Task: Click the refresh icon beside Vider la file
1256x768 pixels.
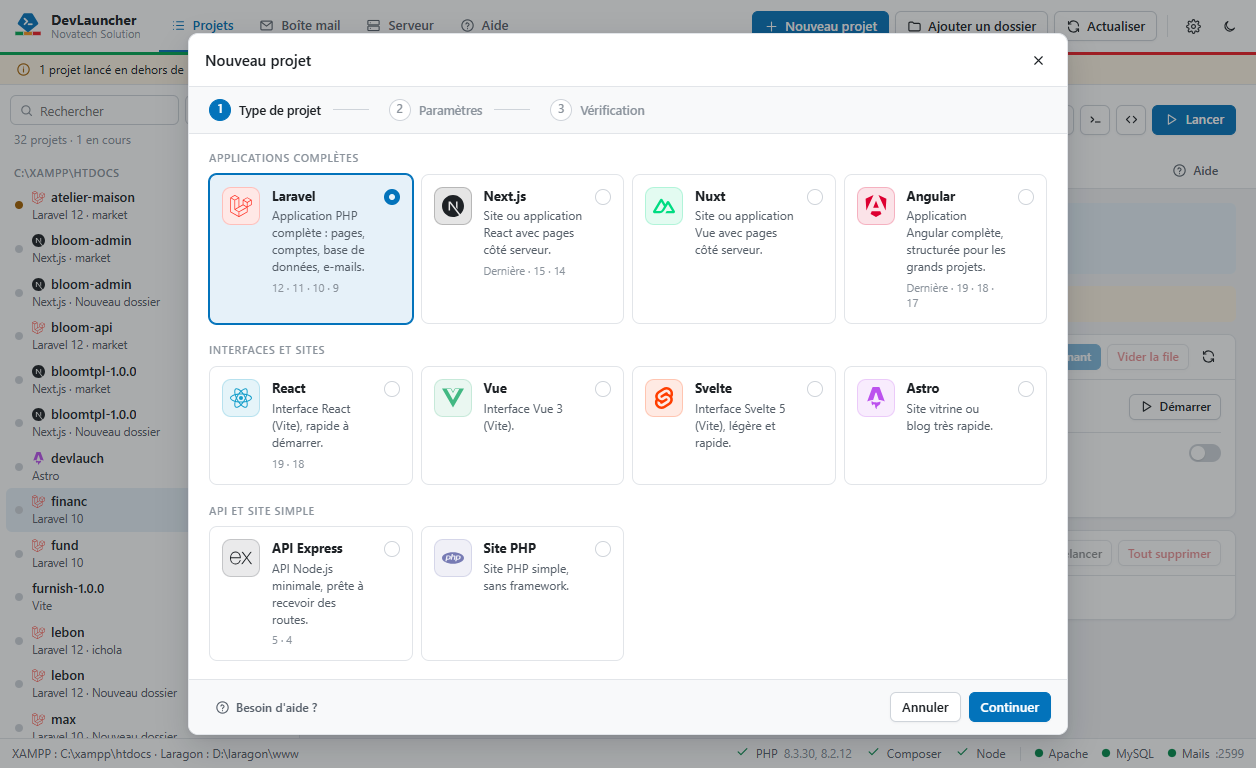Action: click(1209, 357)
